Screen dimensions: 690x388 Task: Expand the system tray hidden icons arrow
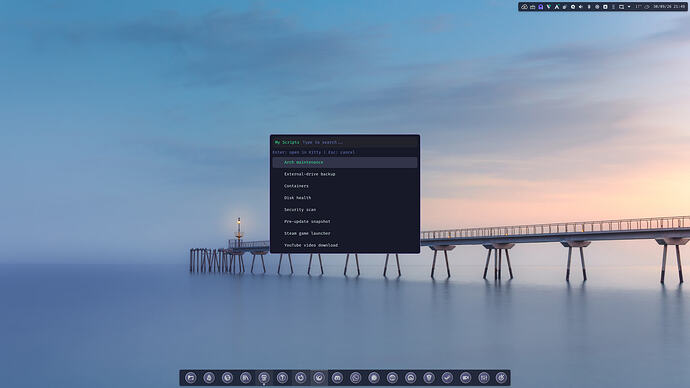629,7
